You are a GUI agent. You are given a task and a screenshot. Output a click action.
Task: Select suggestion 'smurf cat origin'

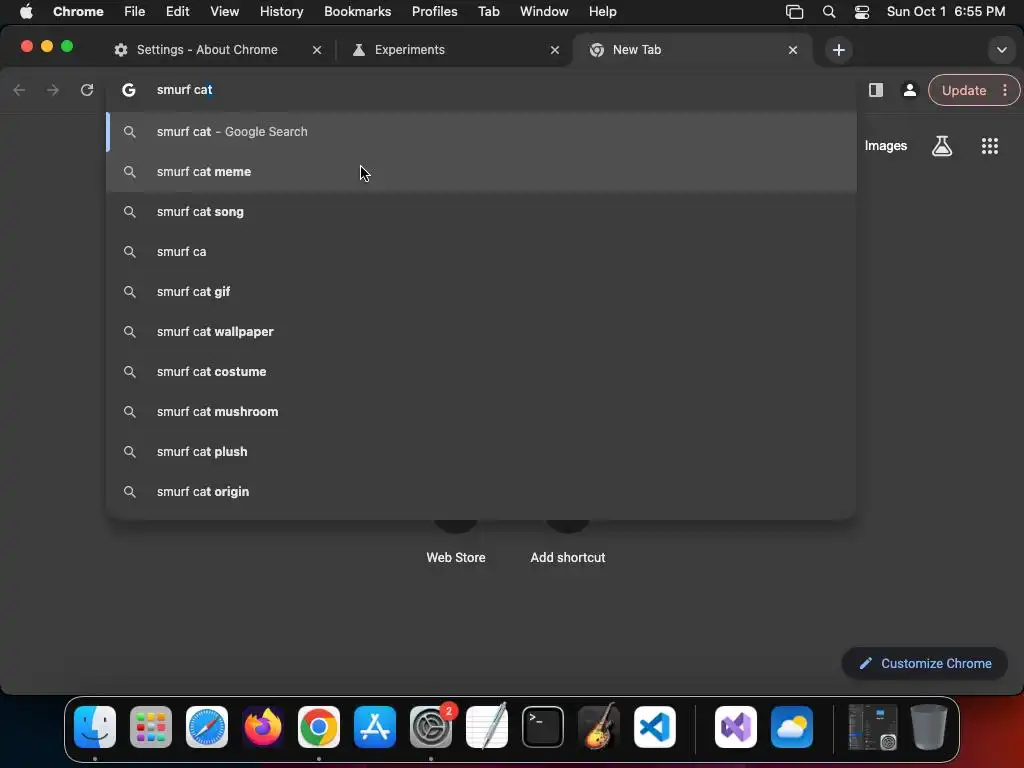coord(481,492)
